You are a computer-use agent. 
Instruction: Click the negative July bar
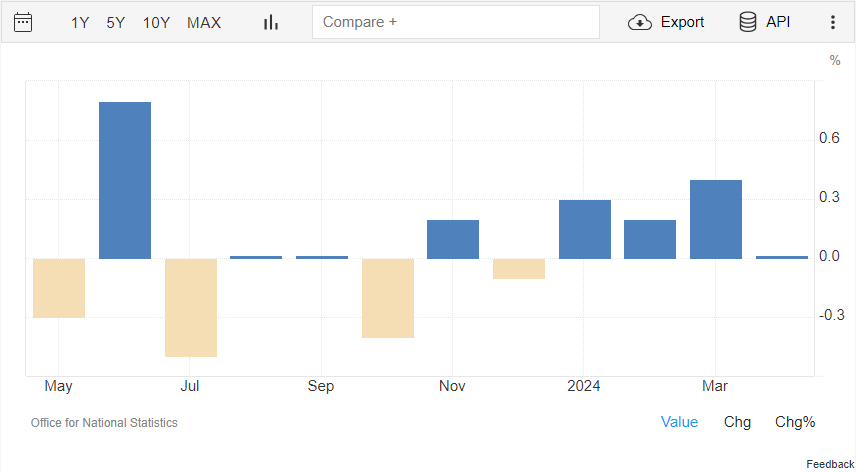191,307
